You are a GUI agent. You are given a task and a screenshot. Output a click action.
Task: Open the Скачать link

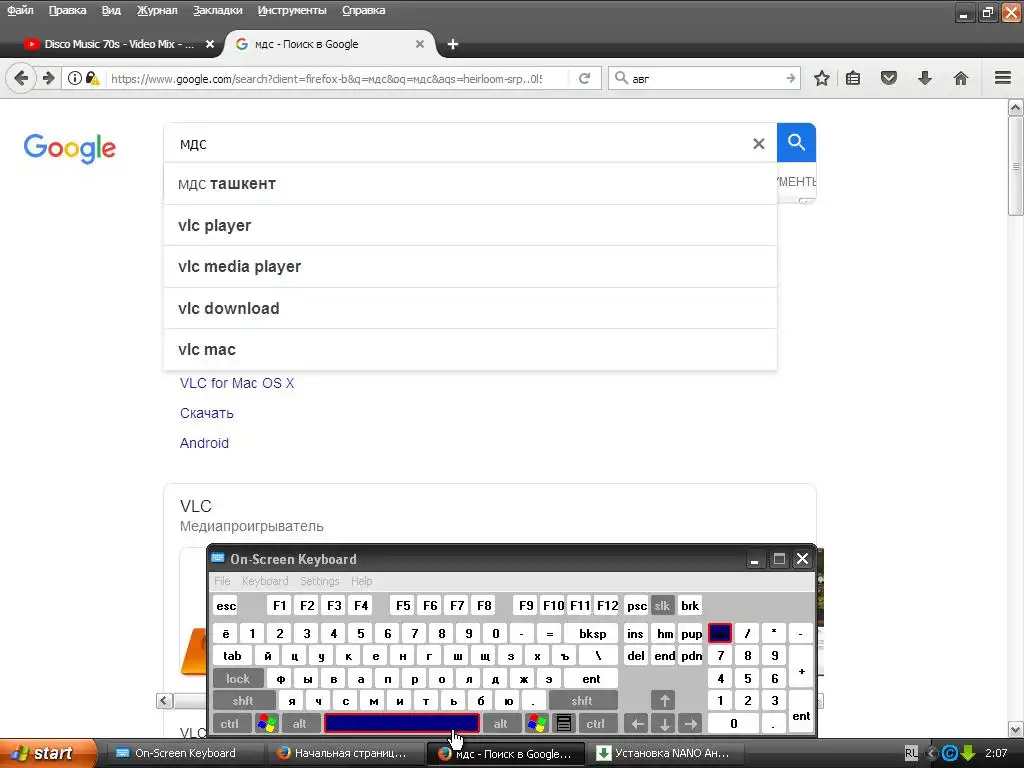[x=206, y=413]
